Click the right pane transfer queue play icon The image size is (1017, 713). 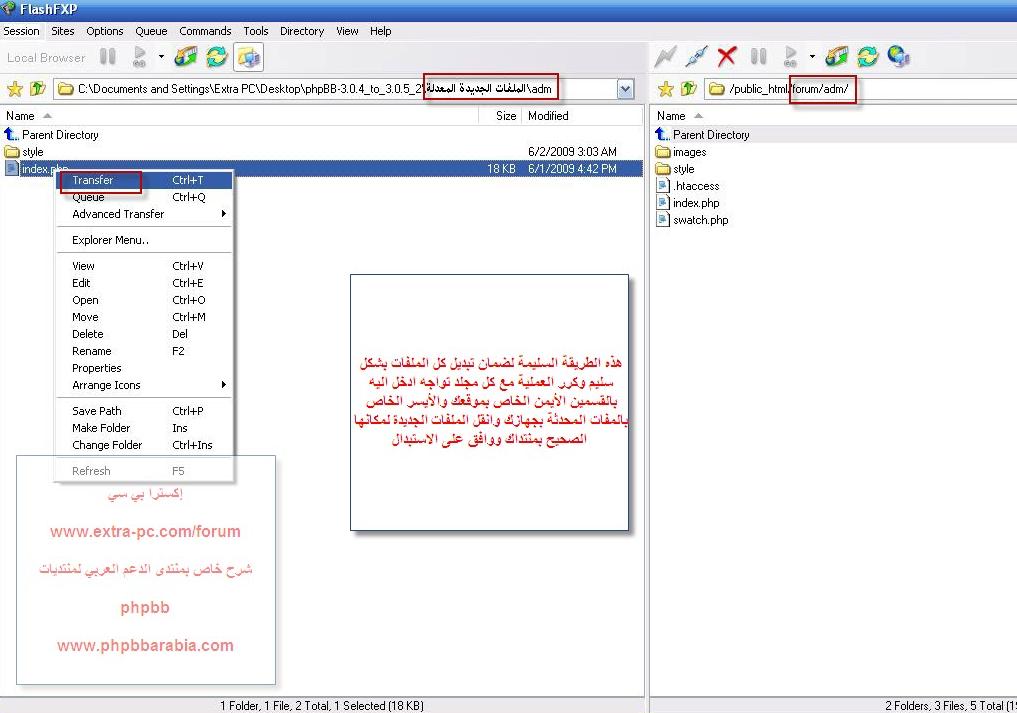tap(790, 57)
